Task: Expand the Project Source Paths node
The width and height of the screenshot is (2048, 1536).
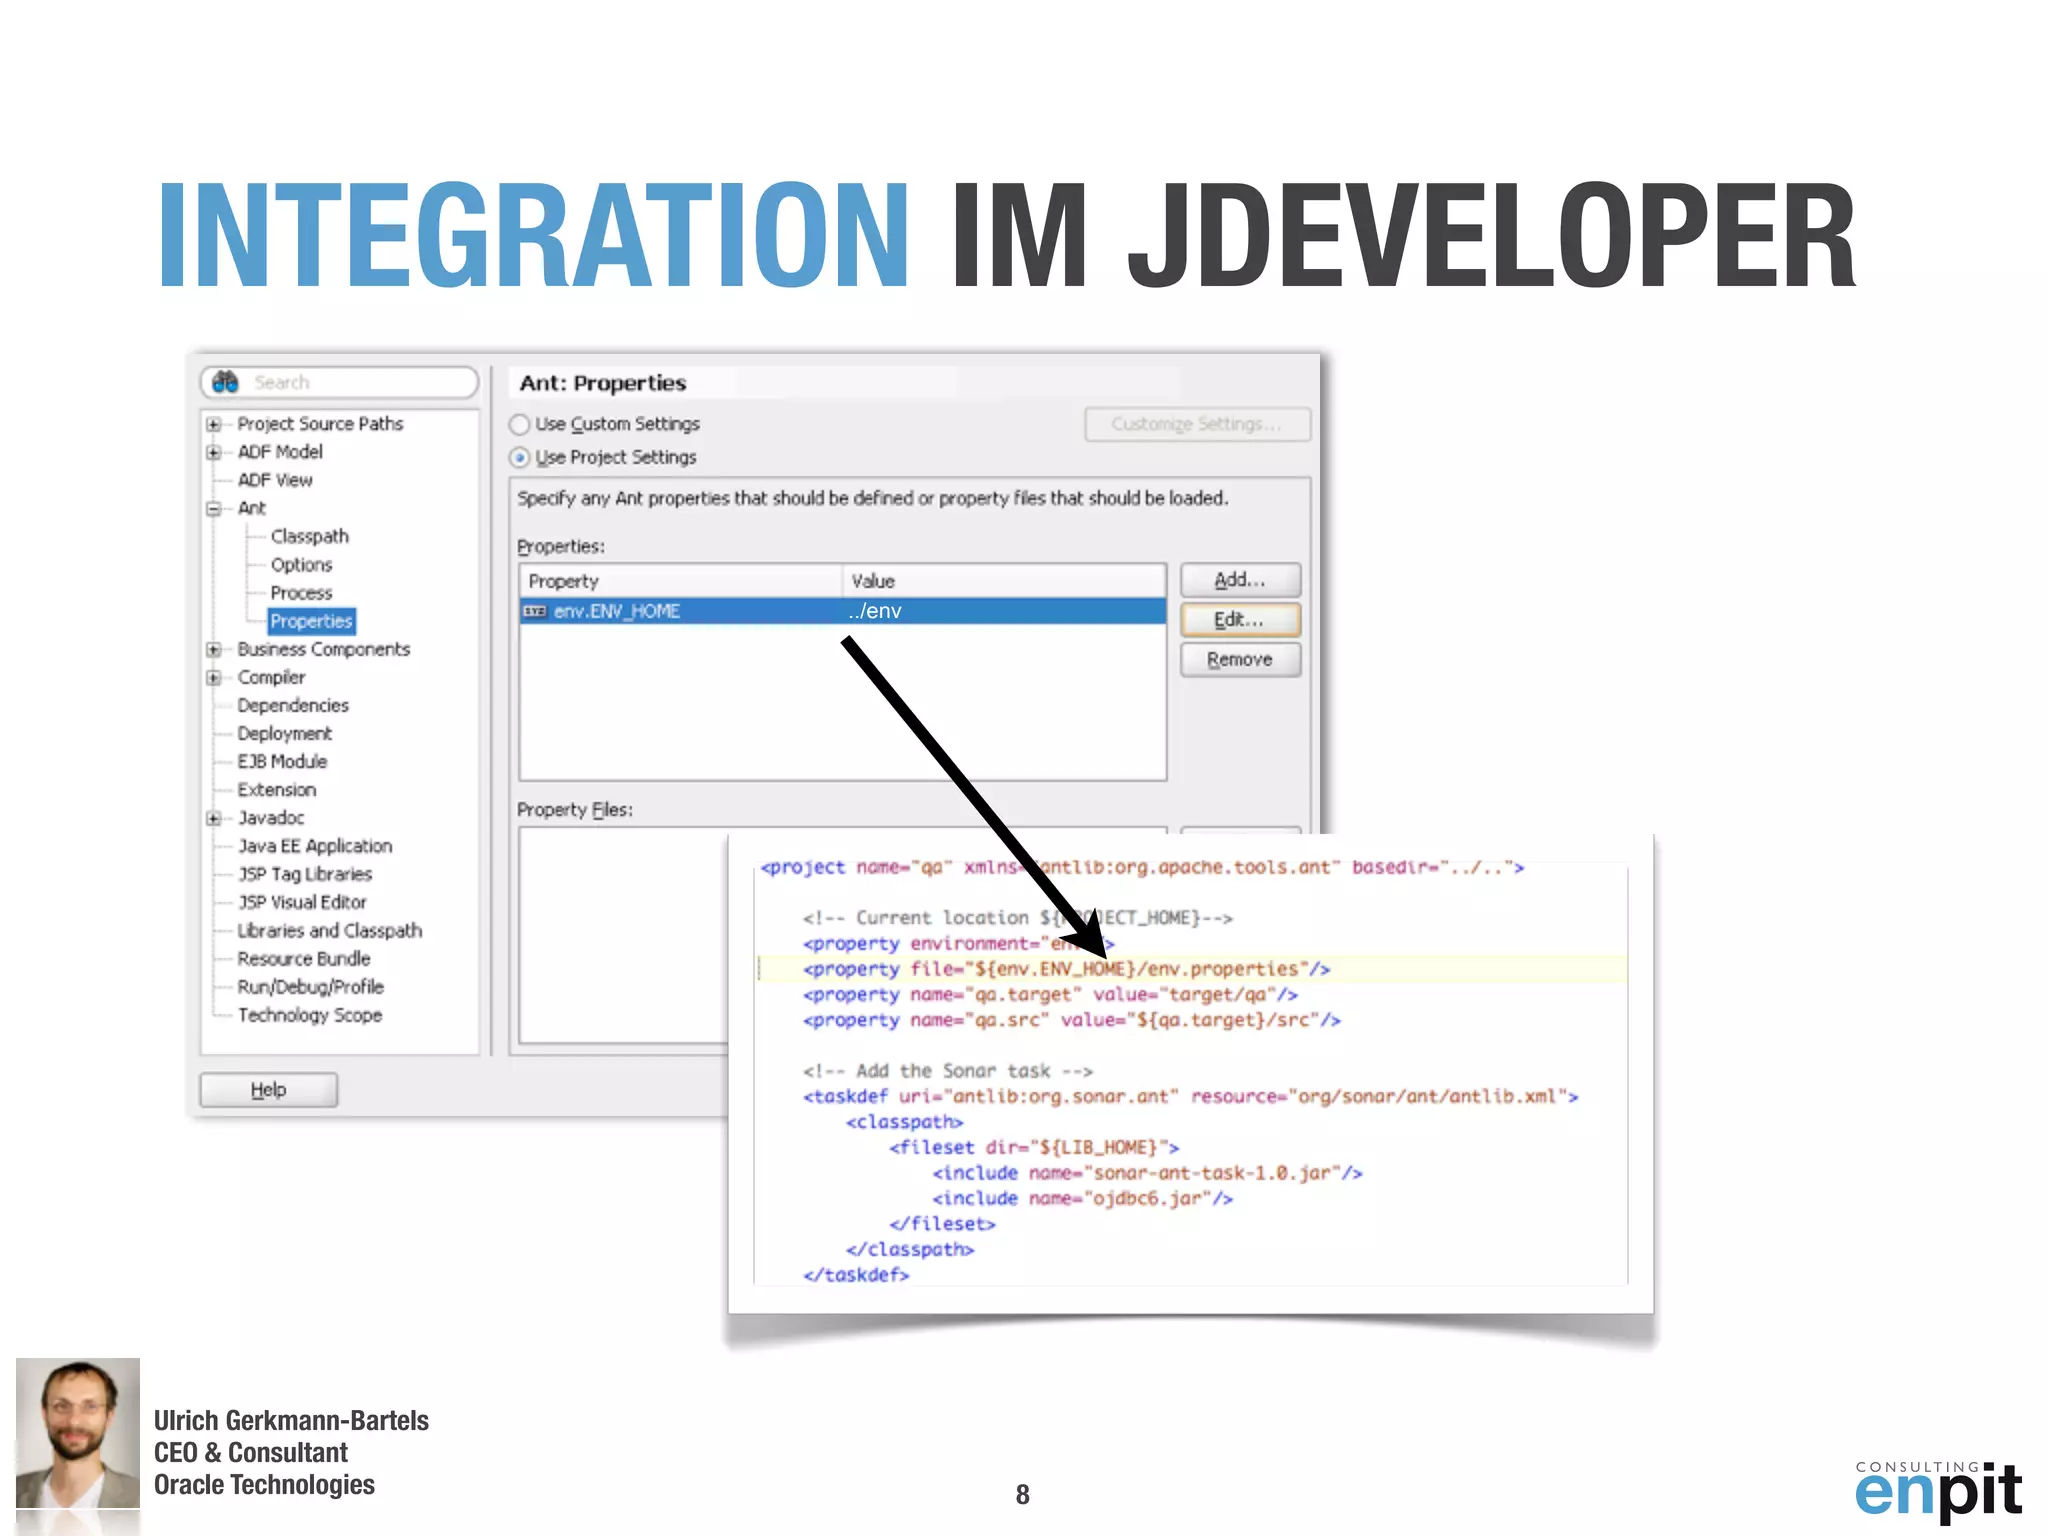Action: [213, 424]
